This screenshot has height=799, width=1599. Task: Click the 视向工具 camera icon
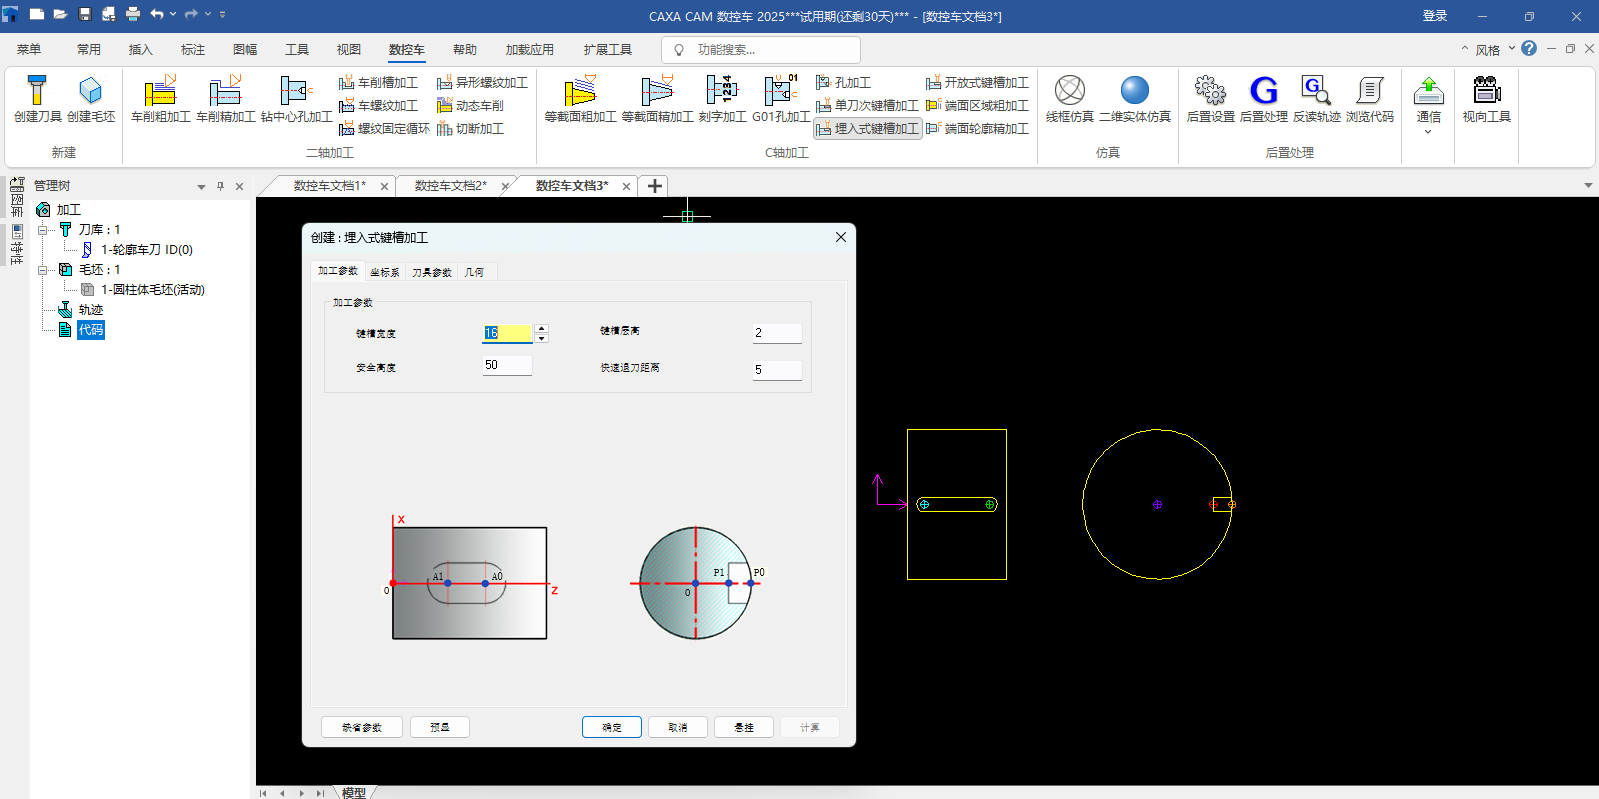tap(1486, 91)
